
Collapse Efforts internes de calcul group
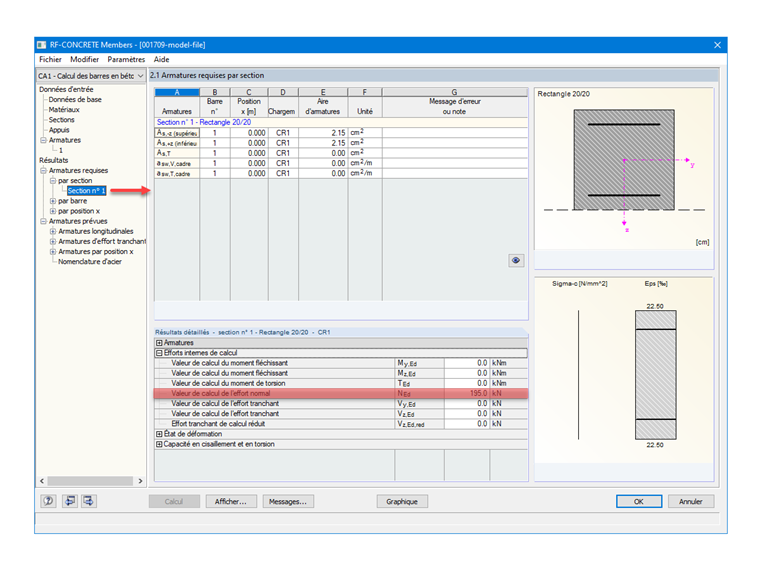tap(159, 353)
